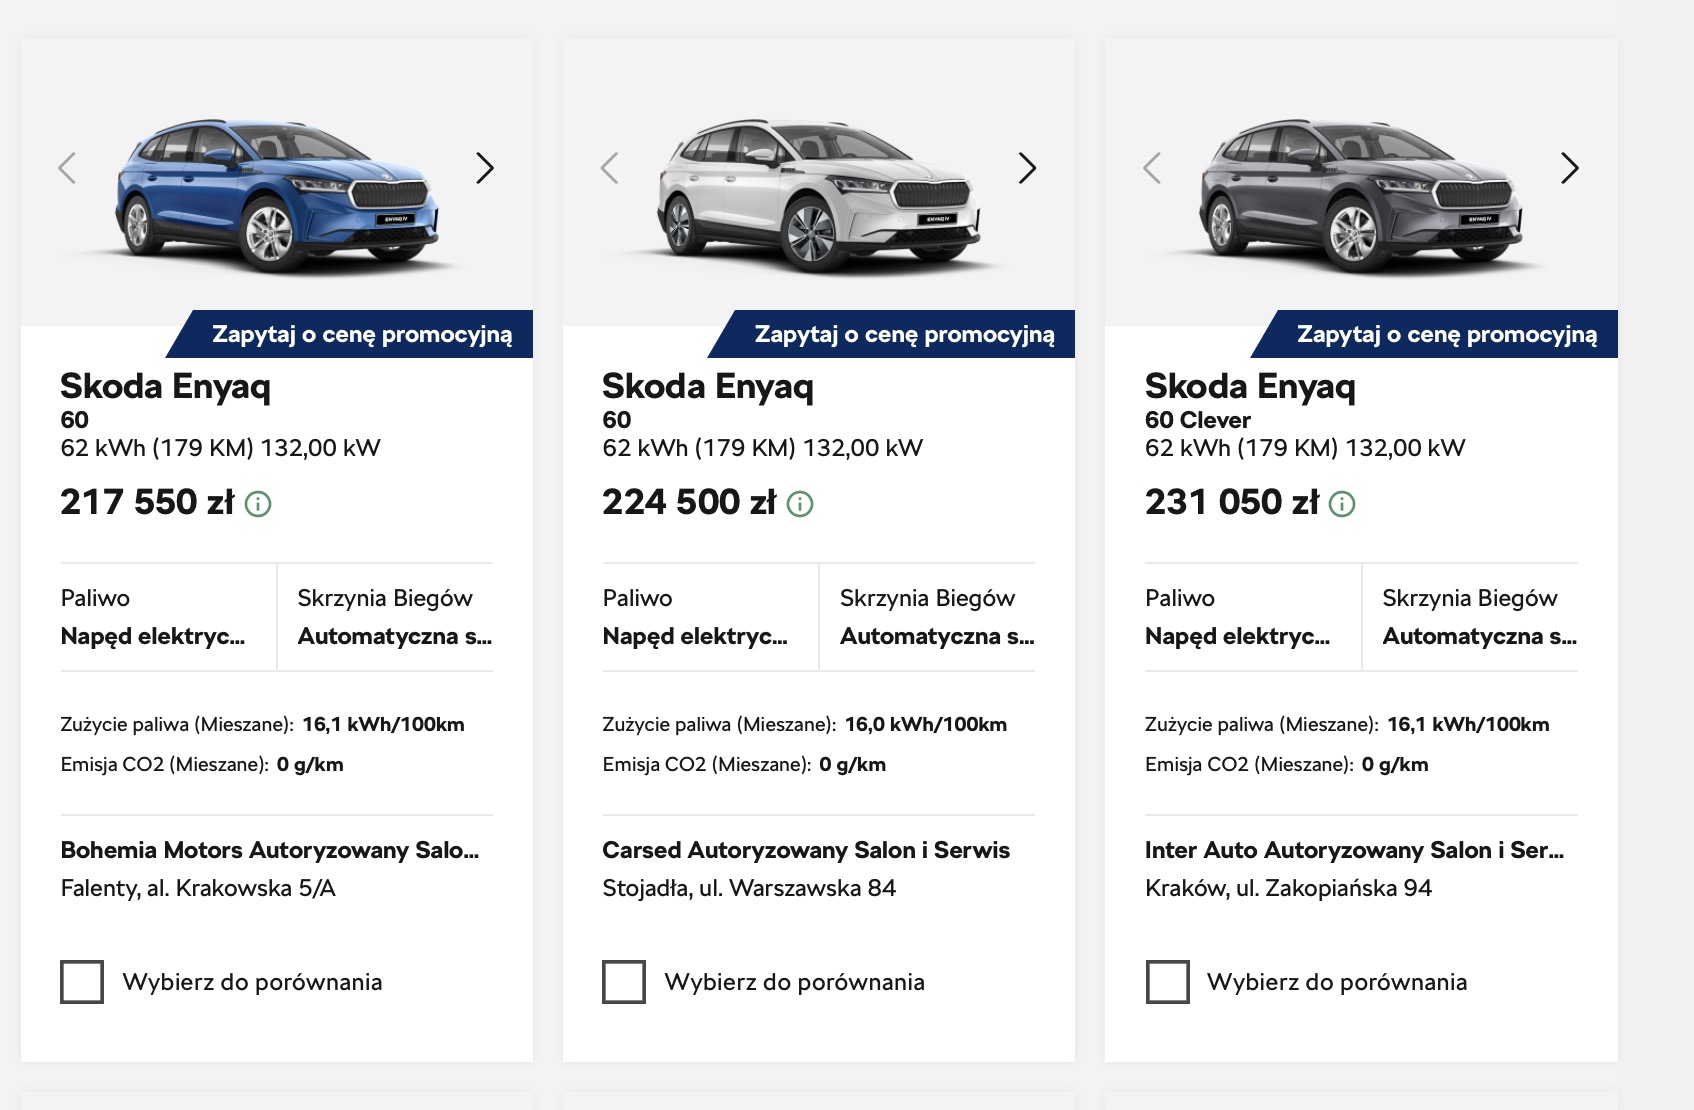
Task: Show previous photo of blue Enyaq
Action: coord(67,168)
